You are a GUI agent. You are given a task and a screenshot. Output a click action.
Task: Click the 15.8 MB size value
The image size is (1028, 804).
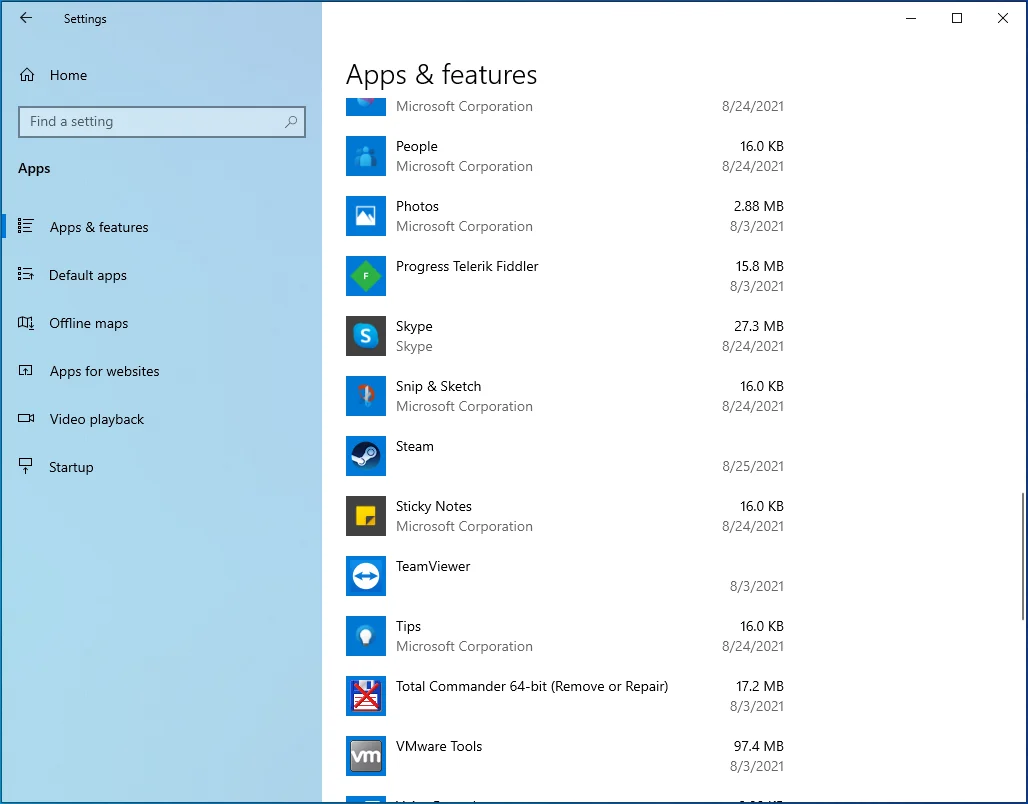tap(759, 266)
